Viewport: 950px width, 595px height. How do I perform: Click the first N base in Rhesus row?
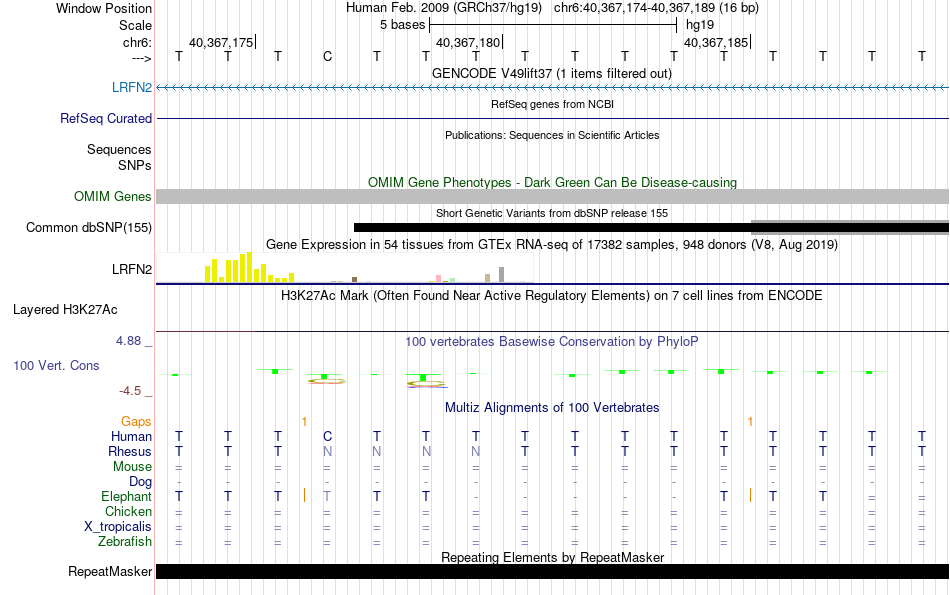tap(327, 451)
